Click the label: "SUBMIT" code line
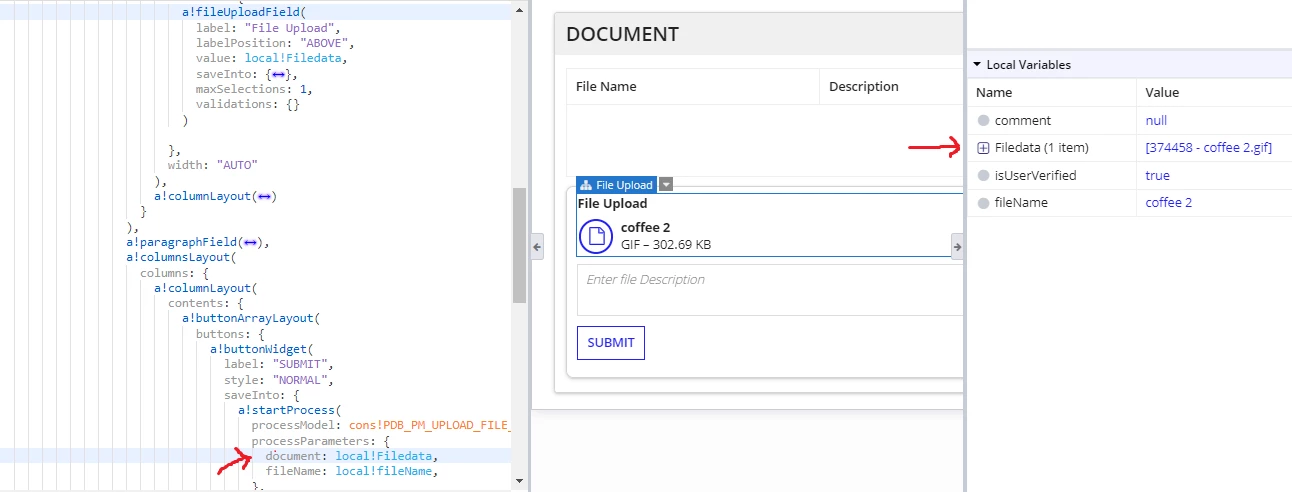This screenshot has width=1292, height=492. pyautogui.click(x=278, y=364)
